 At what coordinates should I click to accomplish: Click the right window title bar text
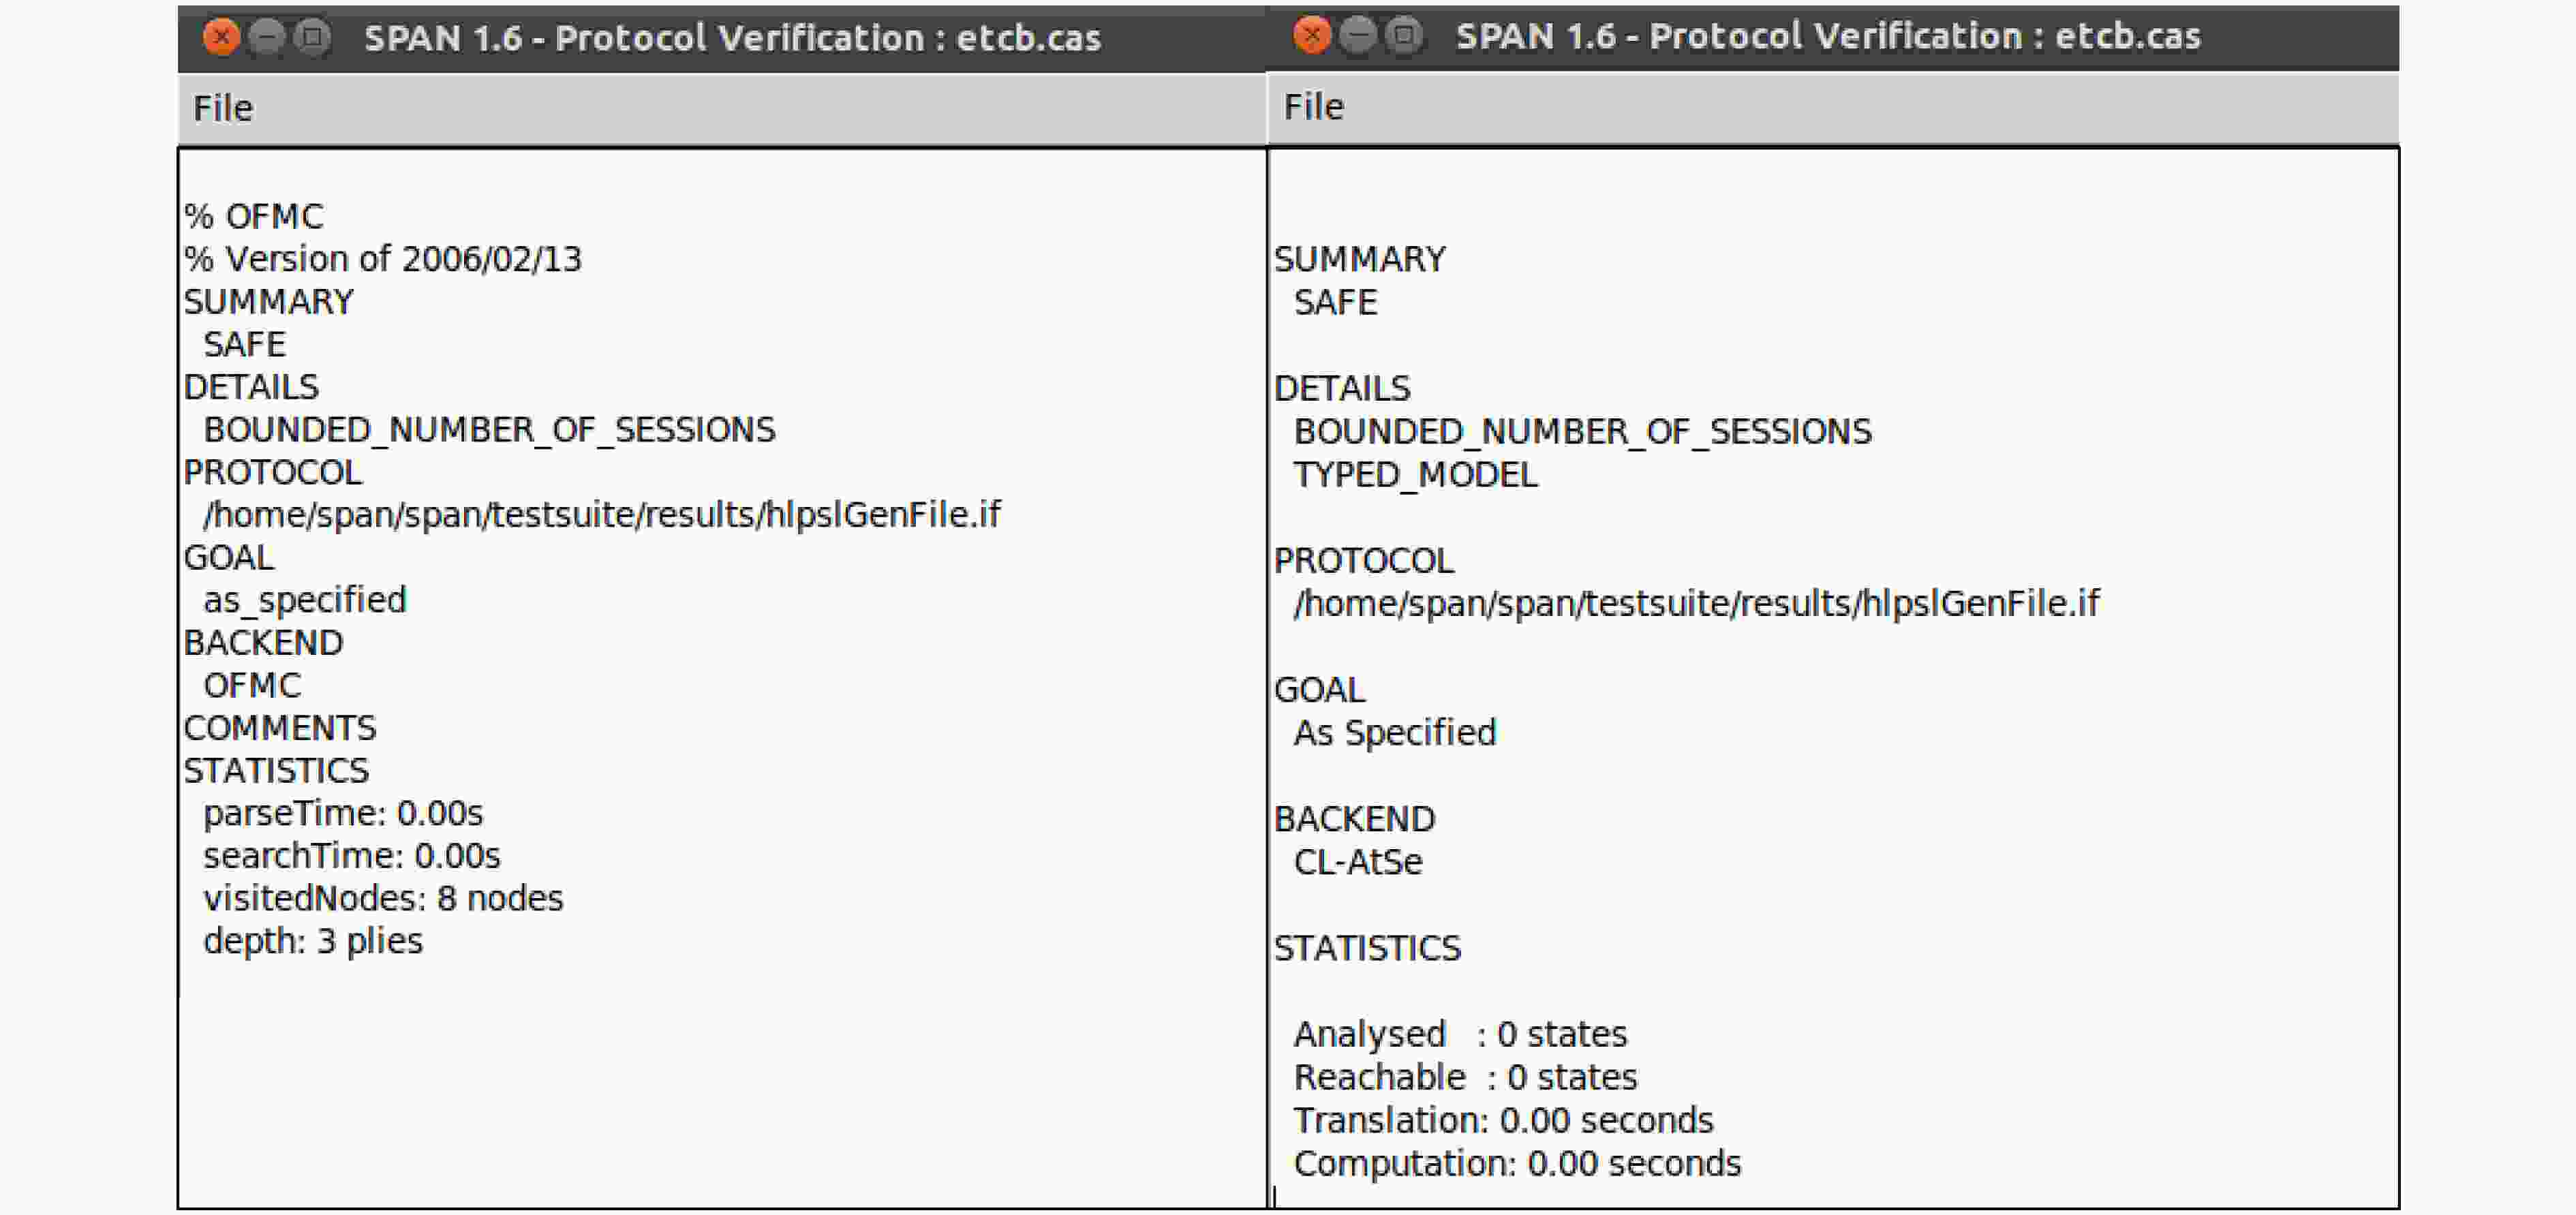click(x=1828, y=36)
